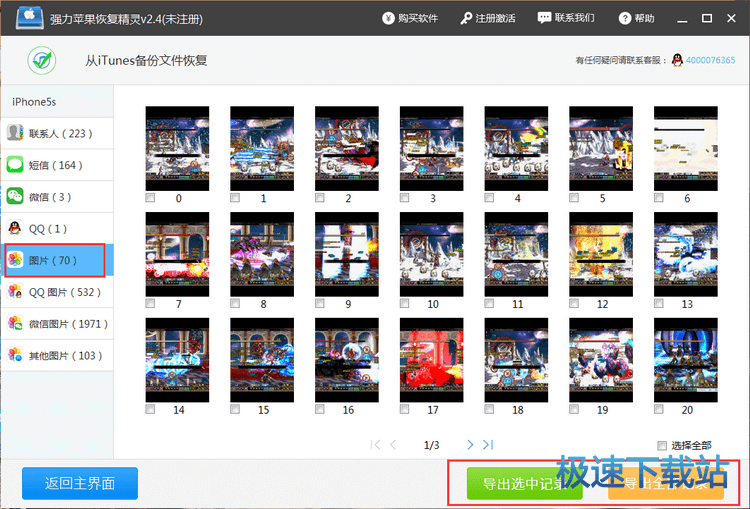Go to next page arrow
The image size is (750, 509).
click(x=470, y=445)
